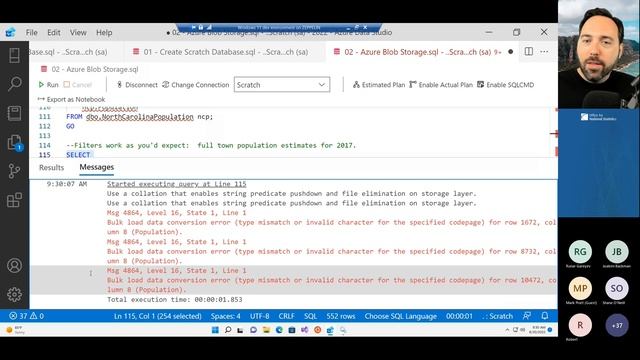Viewport: 640px width, 360px height.
Task: Switch to the Results tab
Action: 51,167
